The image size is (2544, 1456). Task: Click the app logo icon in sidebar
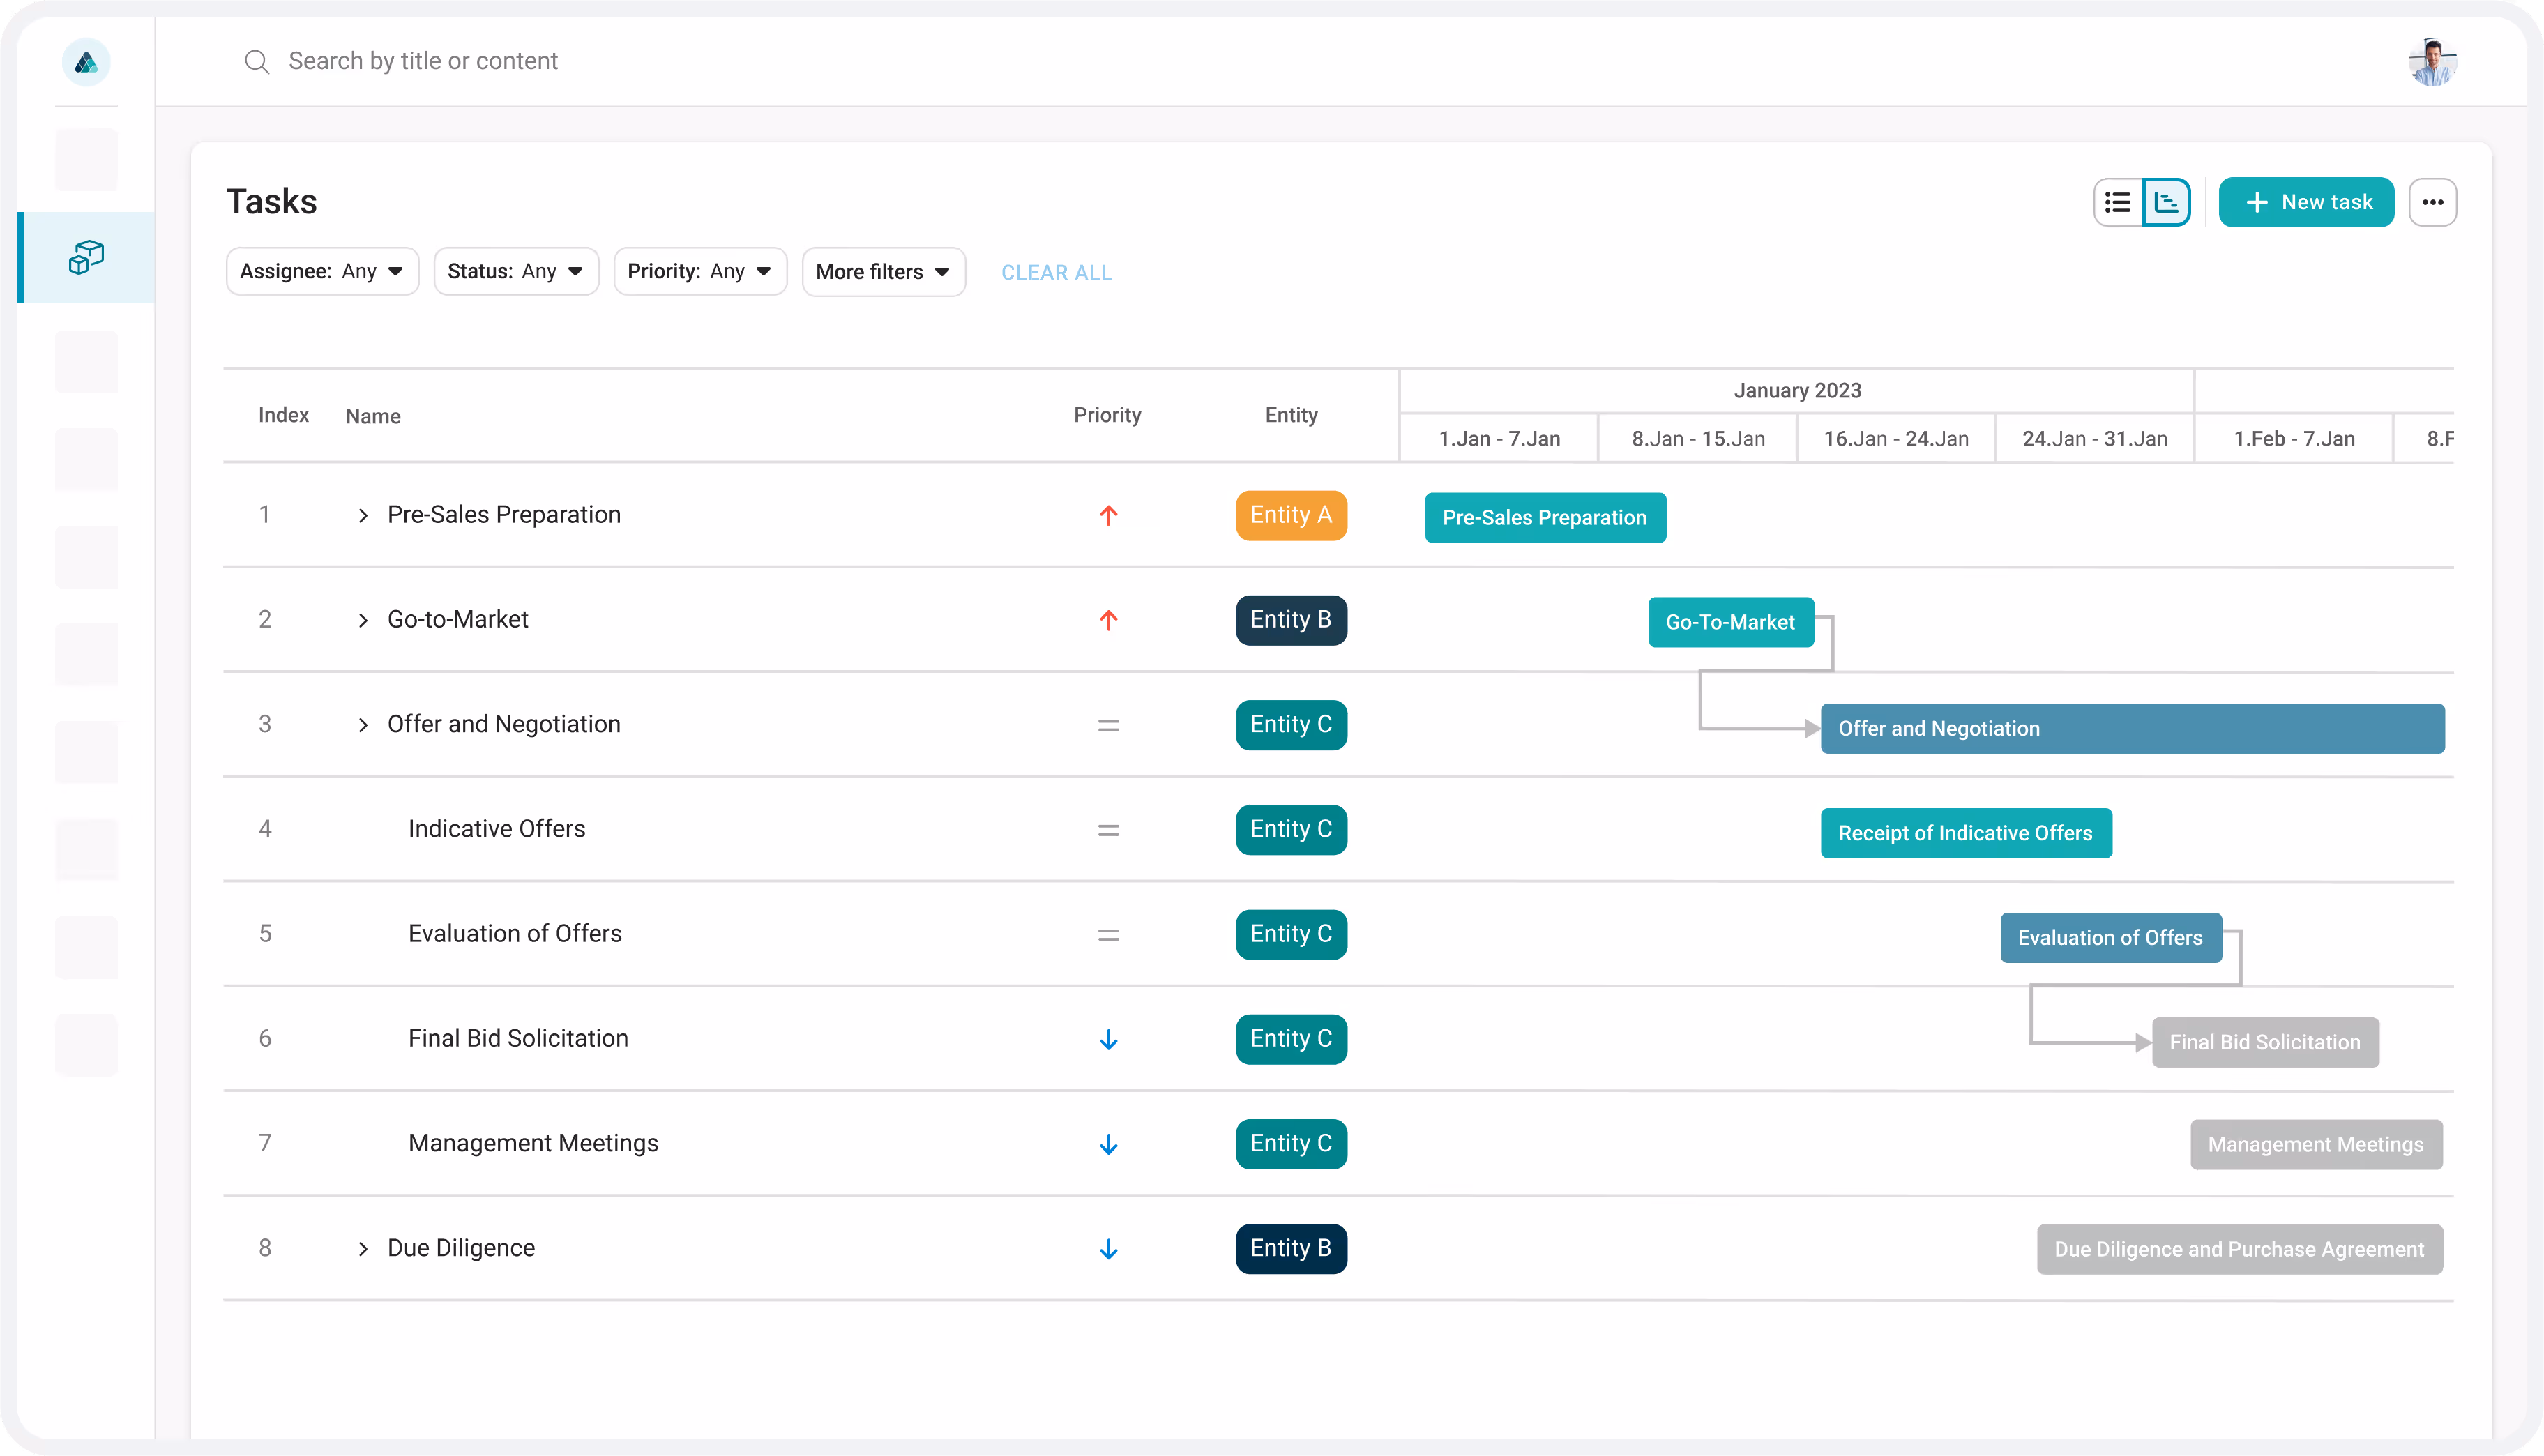[x=86, y=63]
